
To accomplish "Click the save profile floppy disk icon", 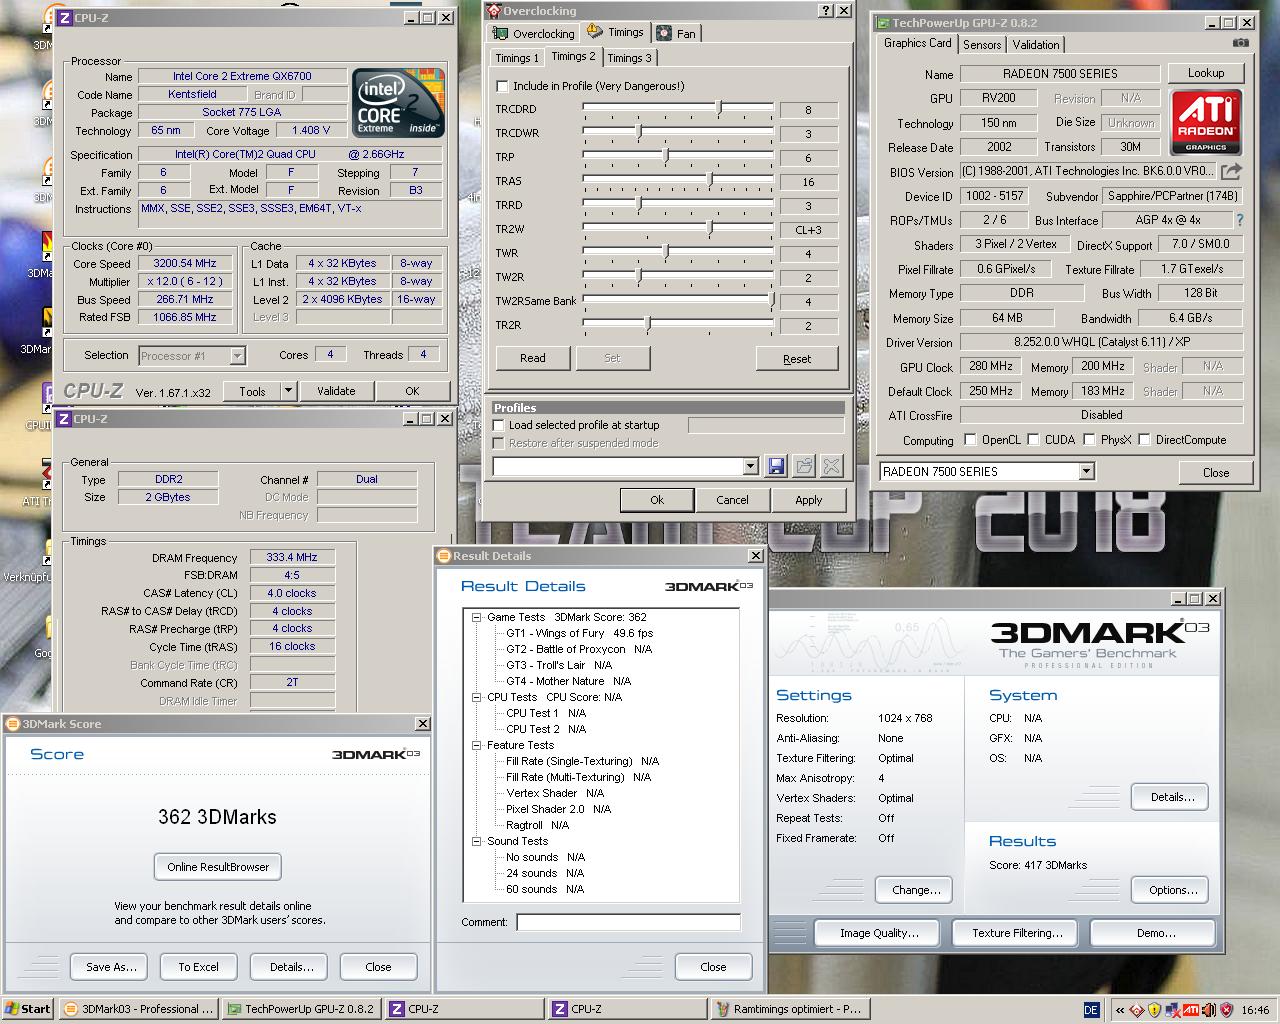I will click(x=776, y=466).
